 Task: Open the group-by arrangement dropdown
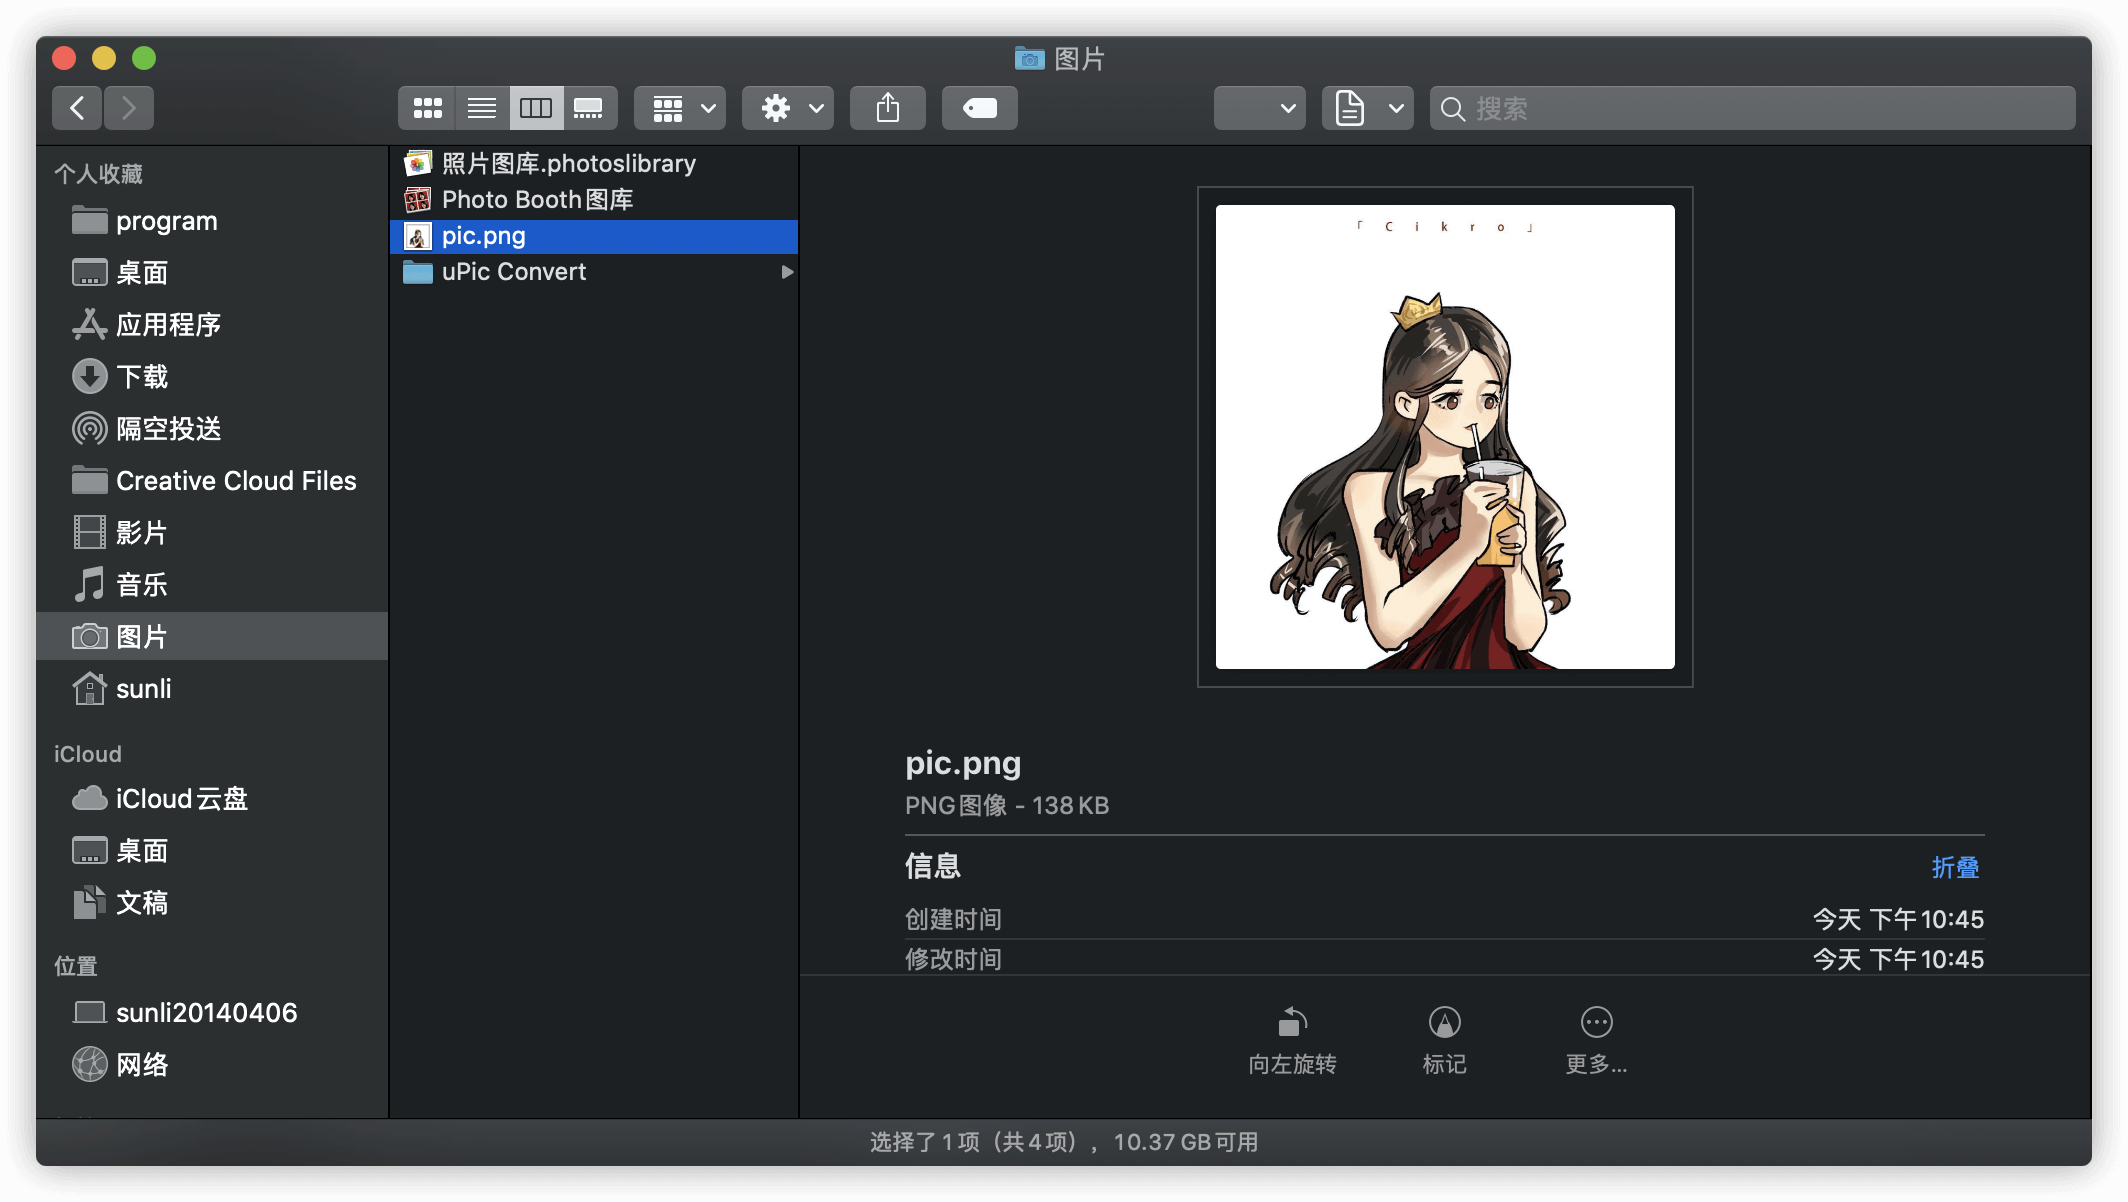coord(680,108)
